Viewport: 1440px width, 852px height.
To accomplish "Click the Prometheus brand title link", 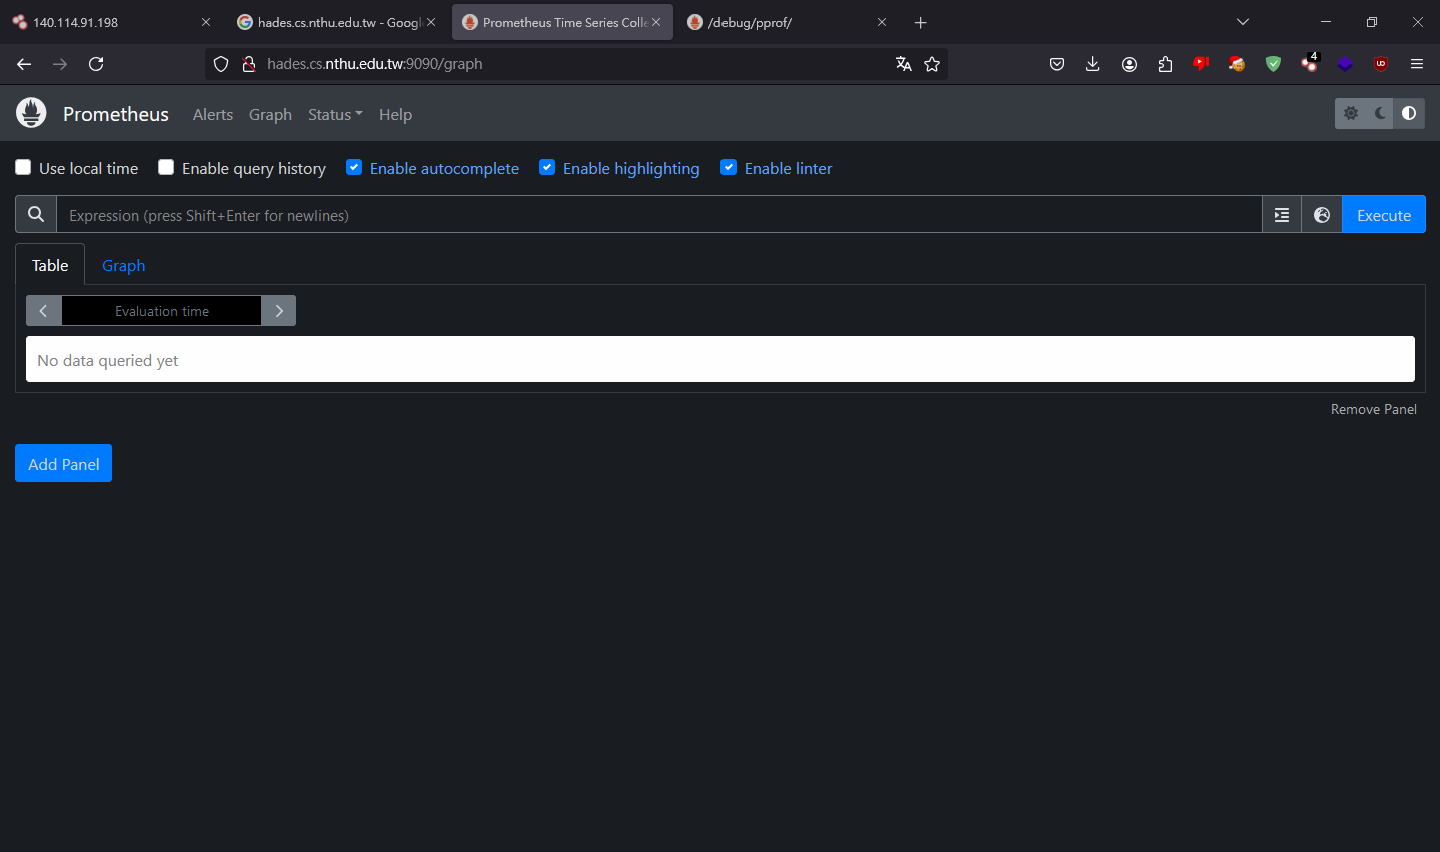I will (x=116, y=114).
